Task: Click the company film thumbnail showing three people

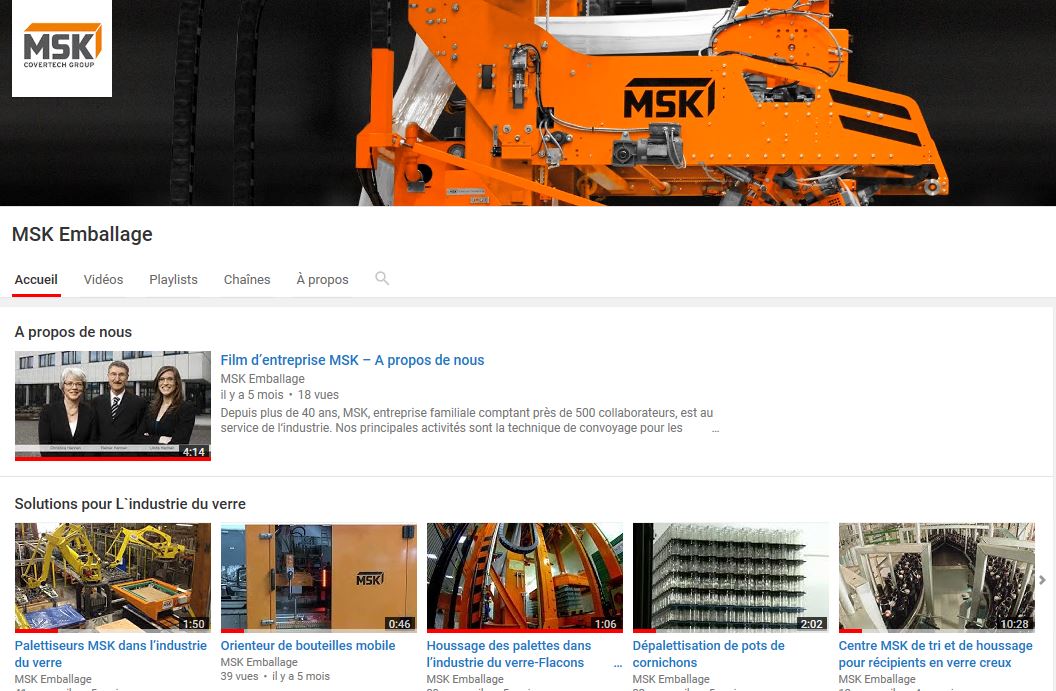Action: coord(112,404)
